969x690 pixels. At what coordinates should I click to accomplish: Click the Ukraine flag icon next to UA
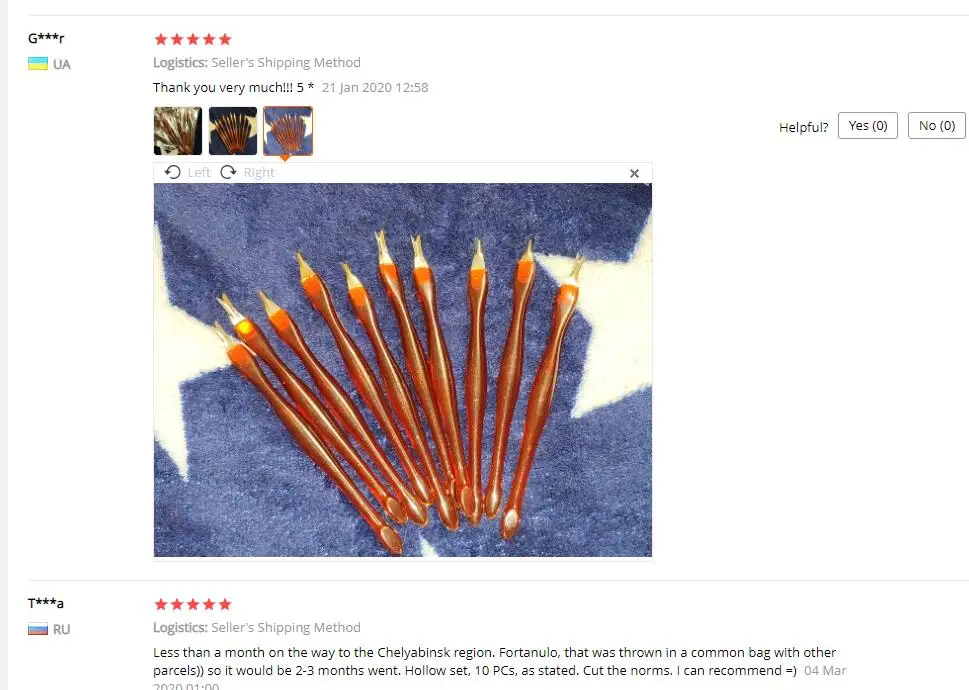pyautogui.click(x=38, y=64)
